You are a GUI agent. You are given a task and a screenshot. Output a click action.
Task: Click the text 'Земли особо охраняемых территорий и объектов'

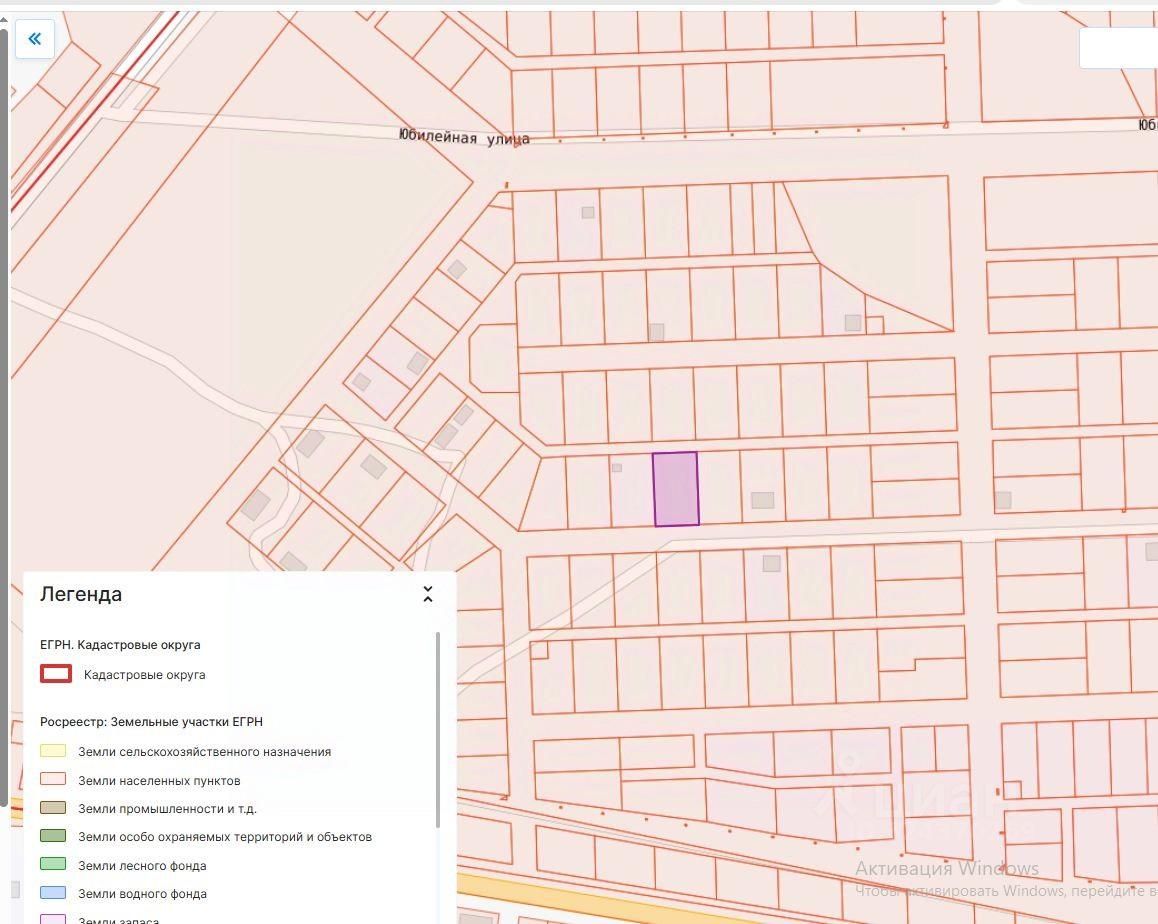point(225,837)
